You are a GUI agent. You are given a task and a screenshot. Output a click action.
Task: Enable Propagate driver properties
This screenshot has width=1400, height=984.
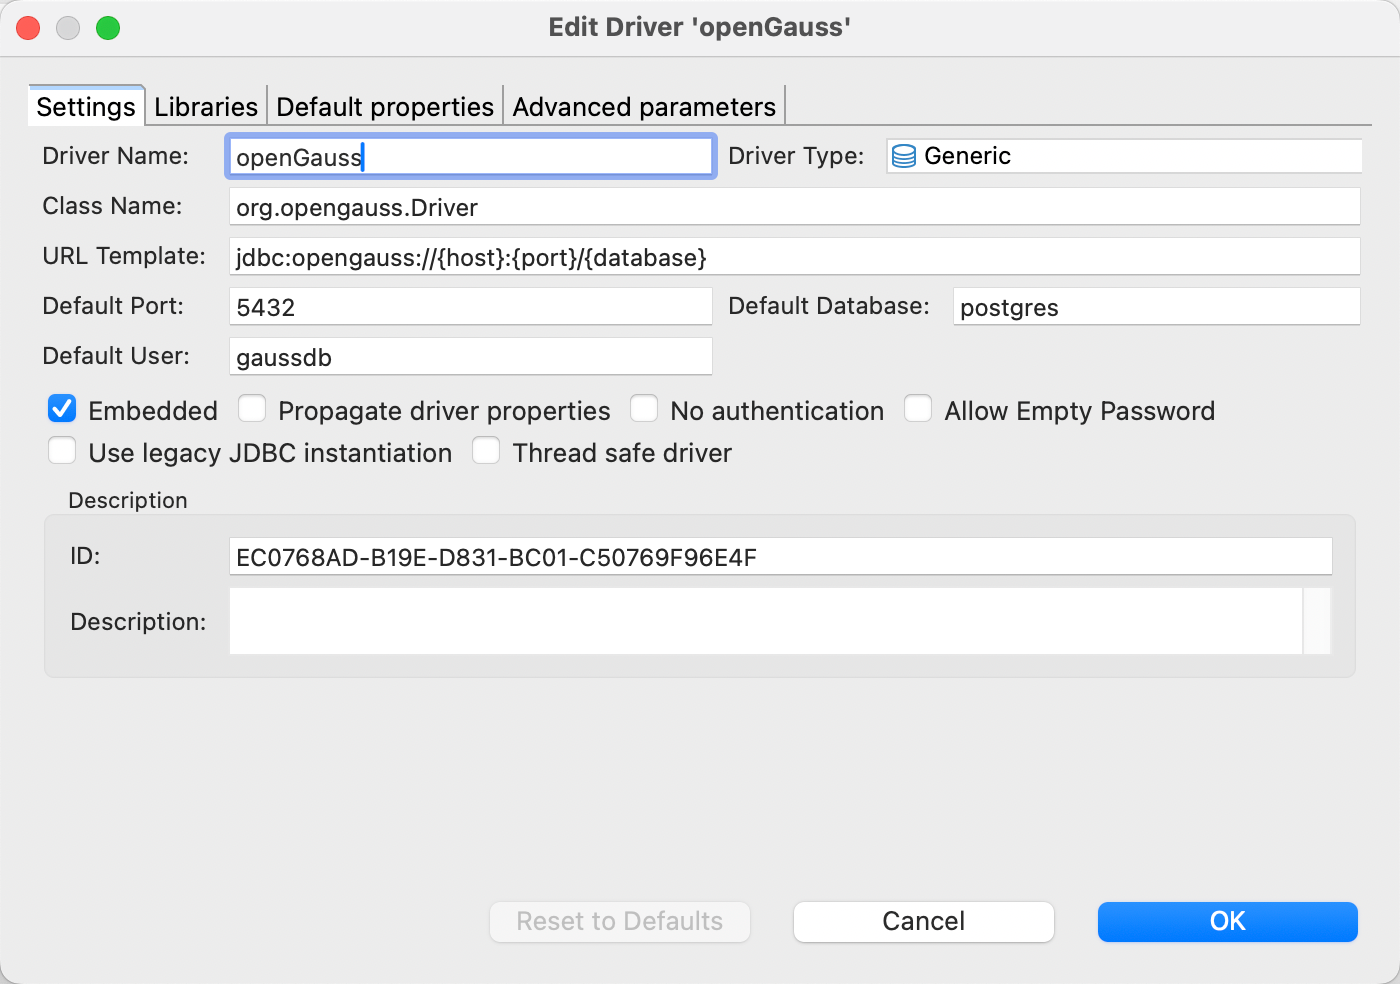[x=252, y=409]
